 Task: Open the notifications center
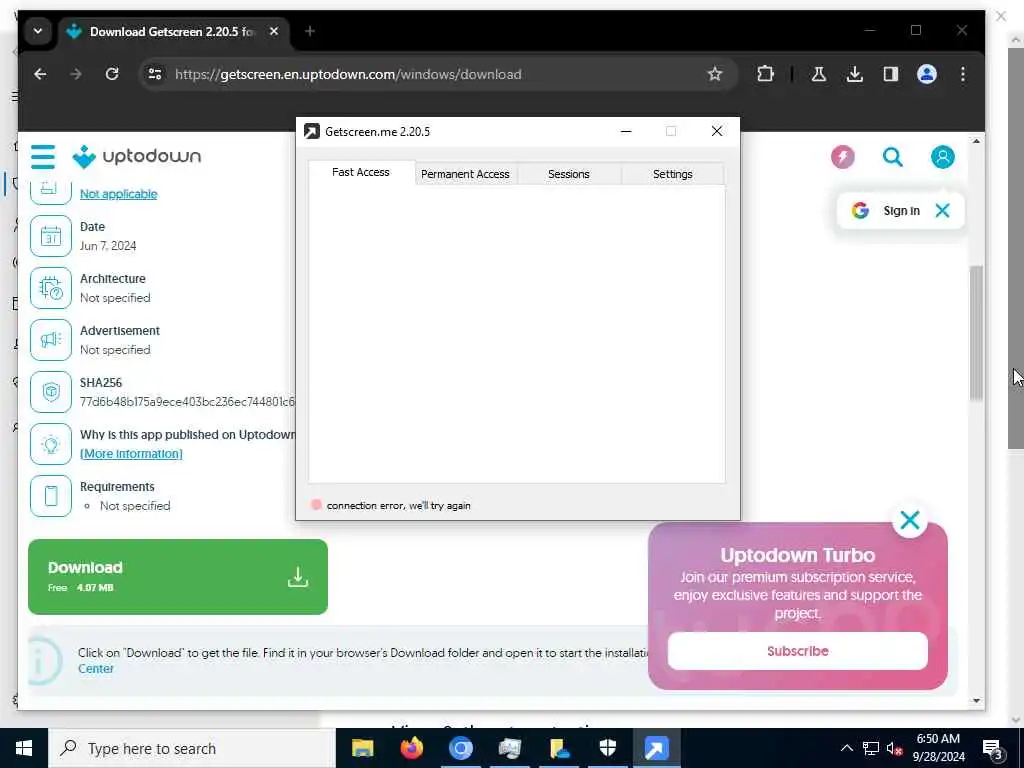point(993,748)
